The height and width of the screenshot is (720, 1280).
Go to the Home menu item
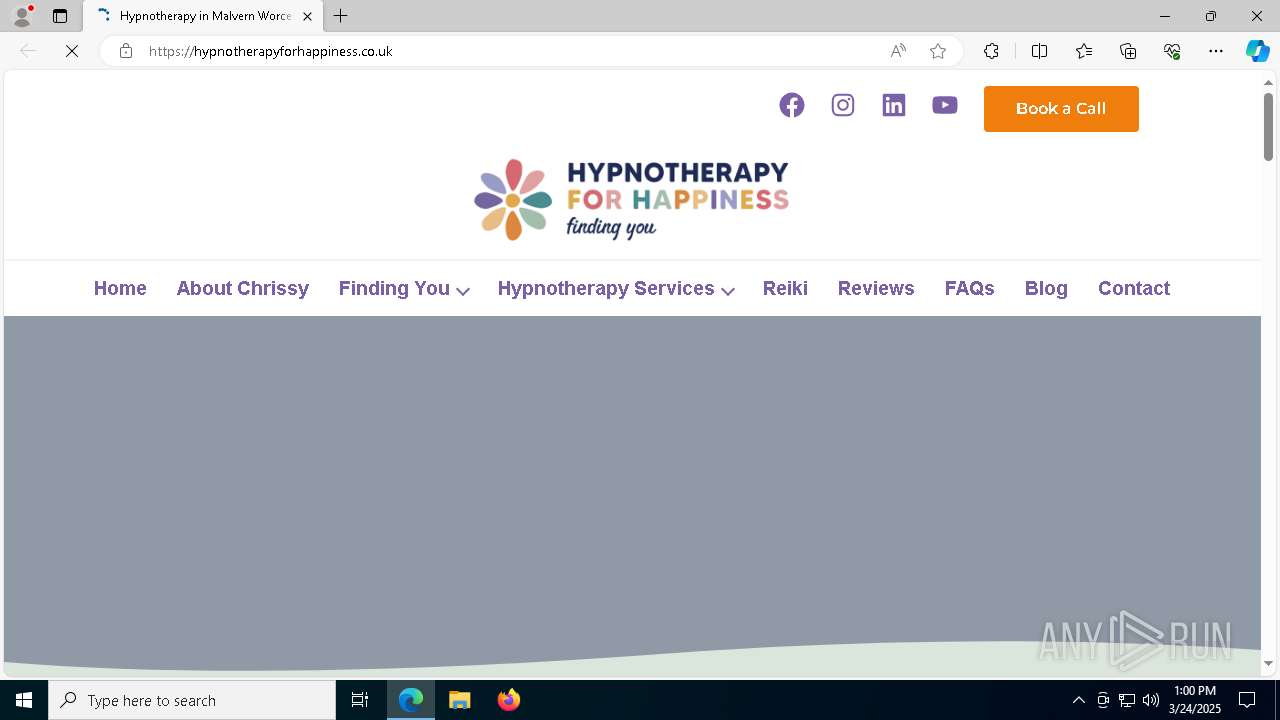120,288
